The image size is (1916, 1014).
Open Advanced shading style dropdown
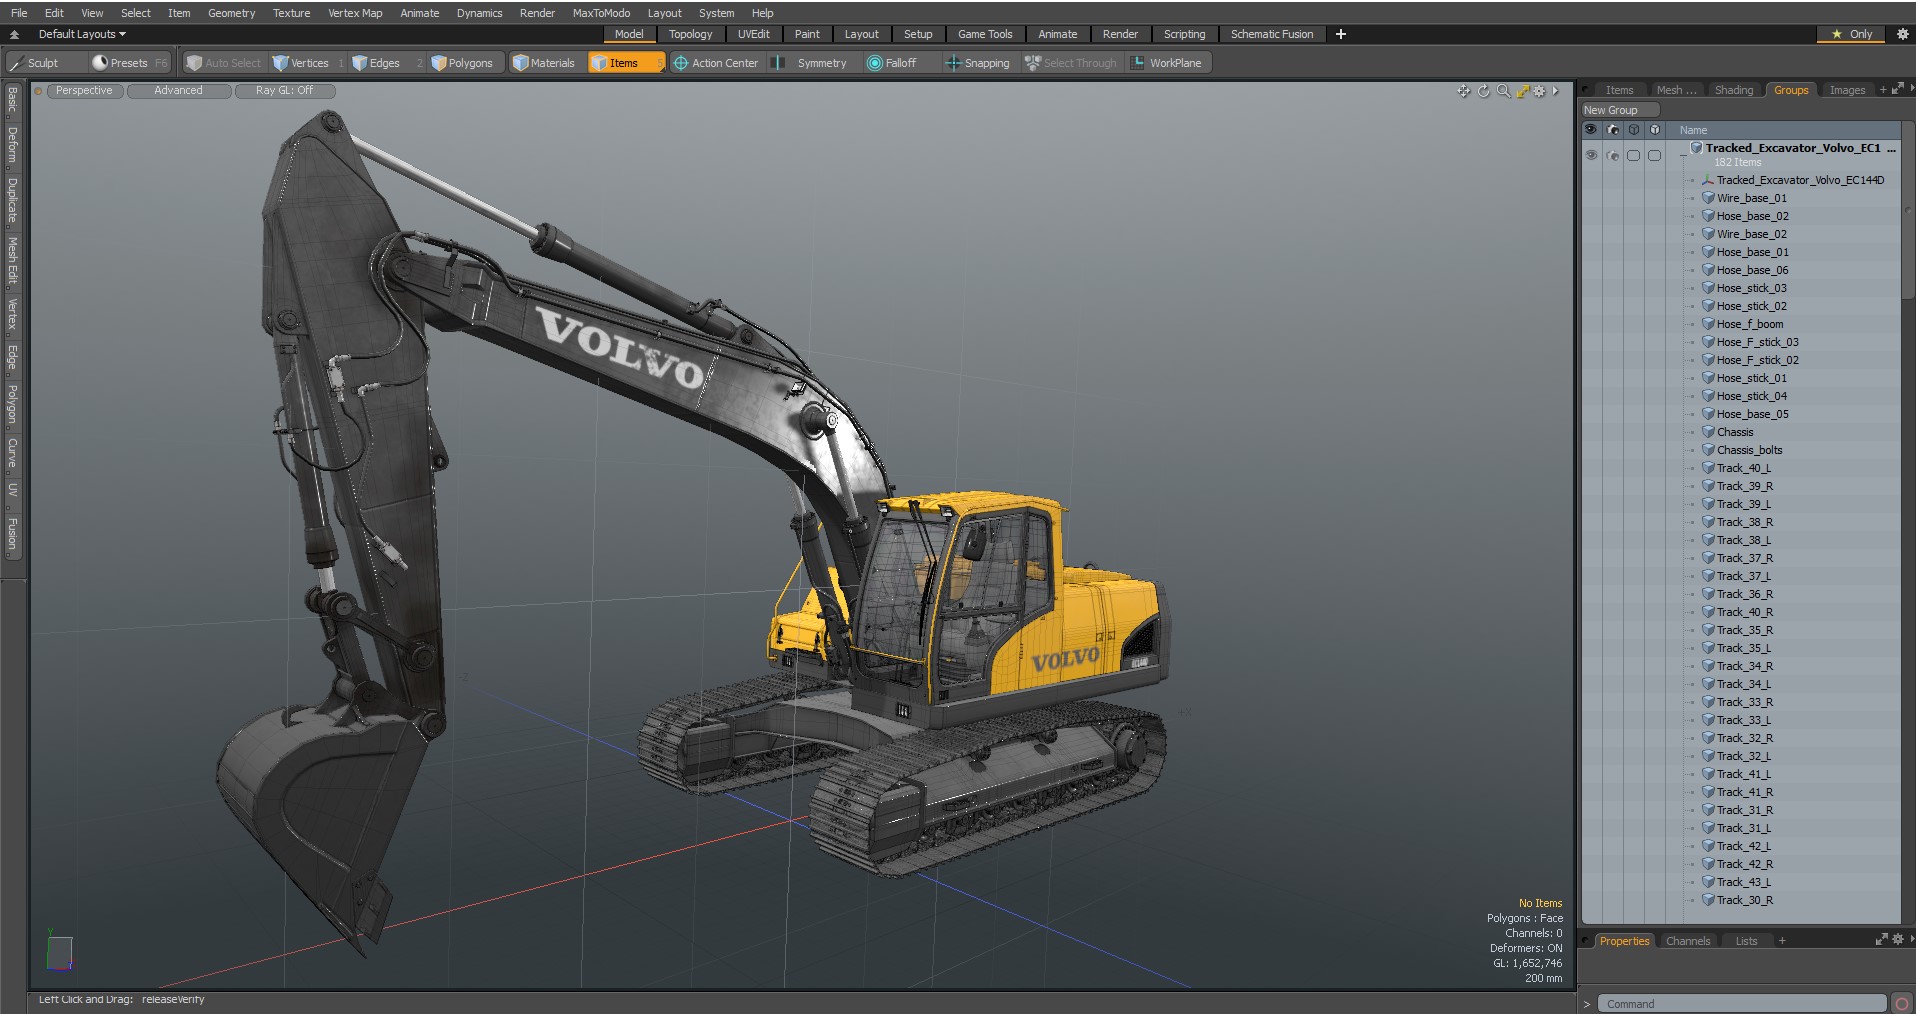(x=178, y=91)
